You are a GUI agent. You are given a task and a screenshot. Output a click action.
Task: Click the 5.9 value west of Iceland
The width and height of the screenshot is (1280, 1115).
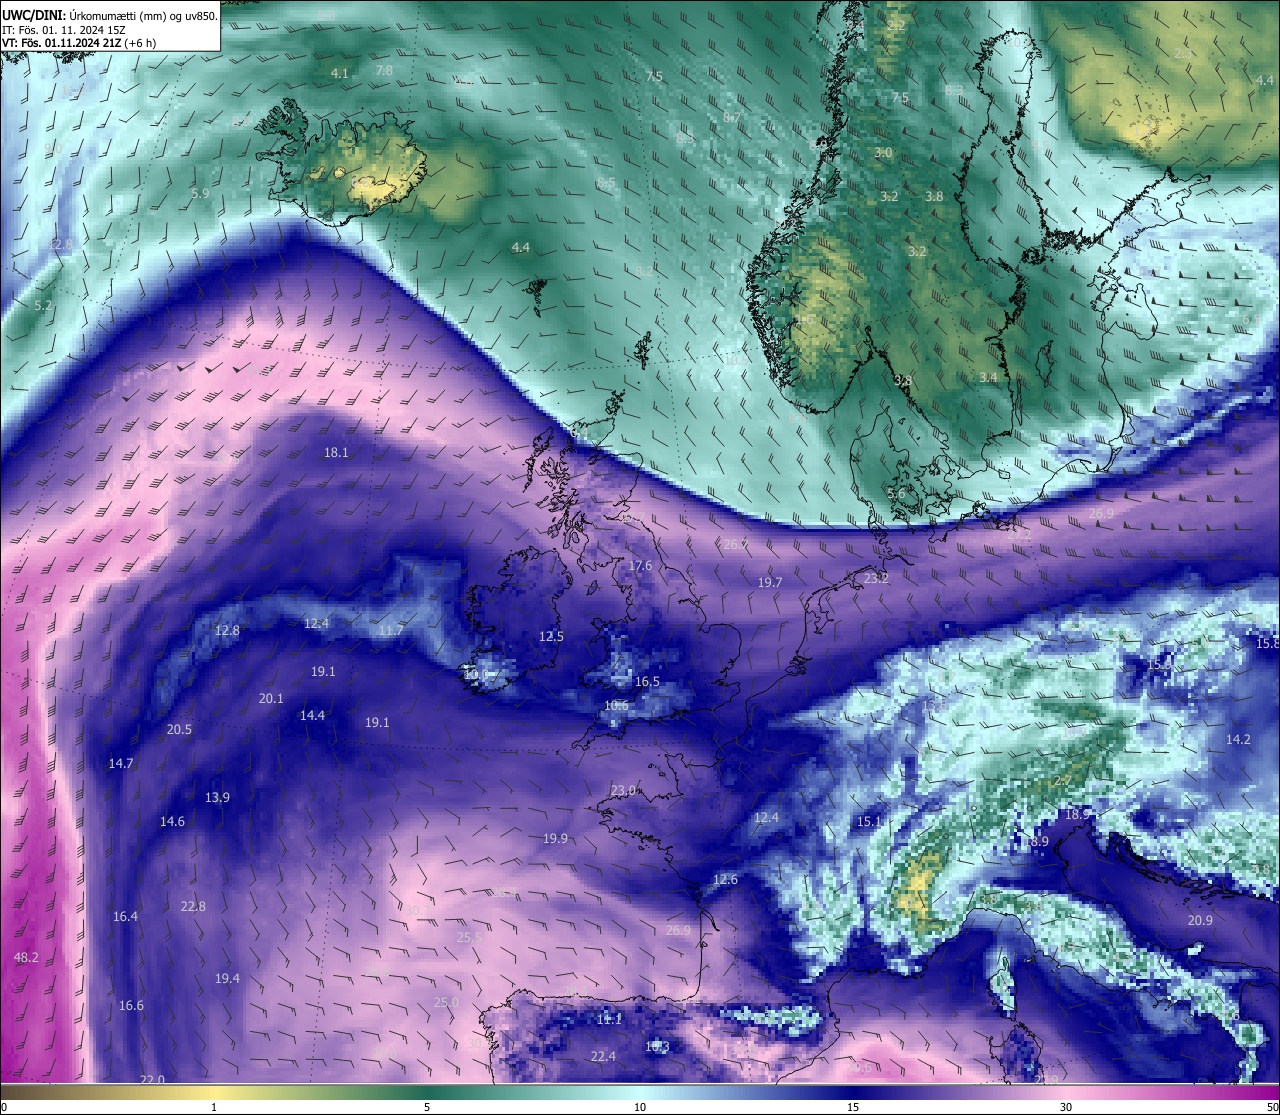pos(200,194)
